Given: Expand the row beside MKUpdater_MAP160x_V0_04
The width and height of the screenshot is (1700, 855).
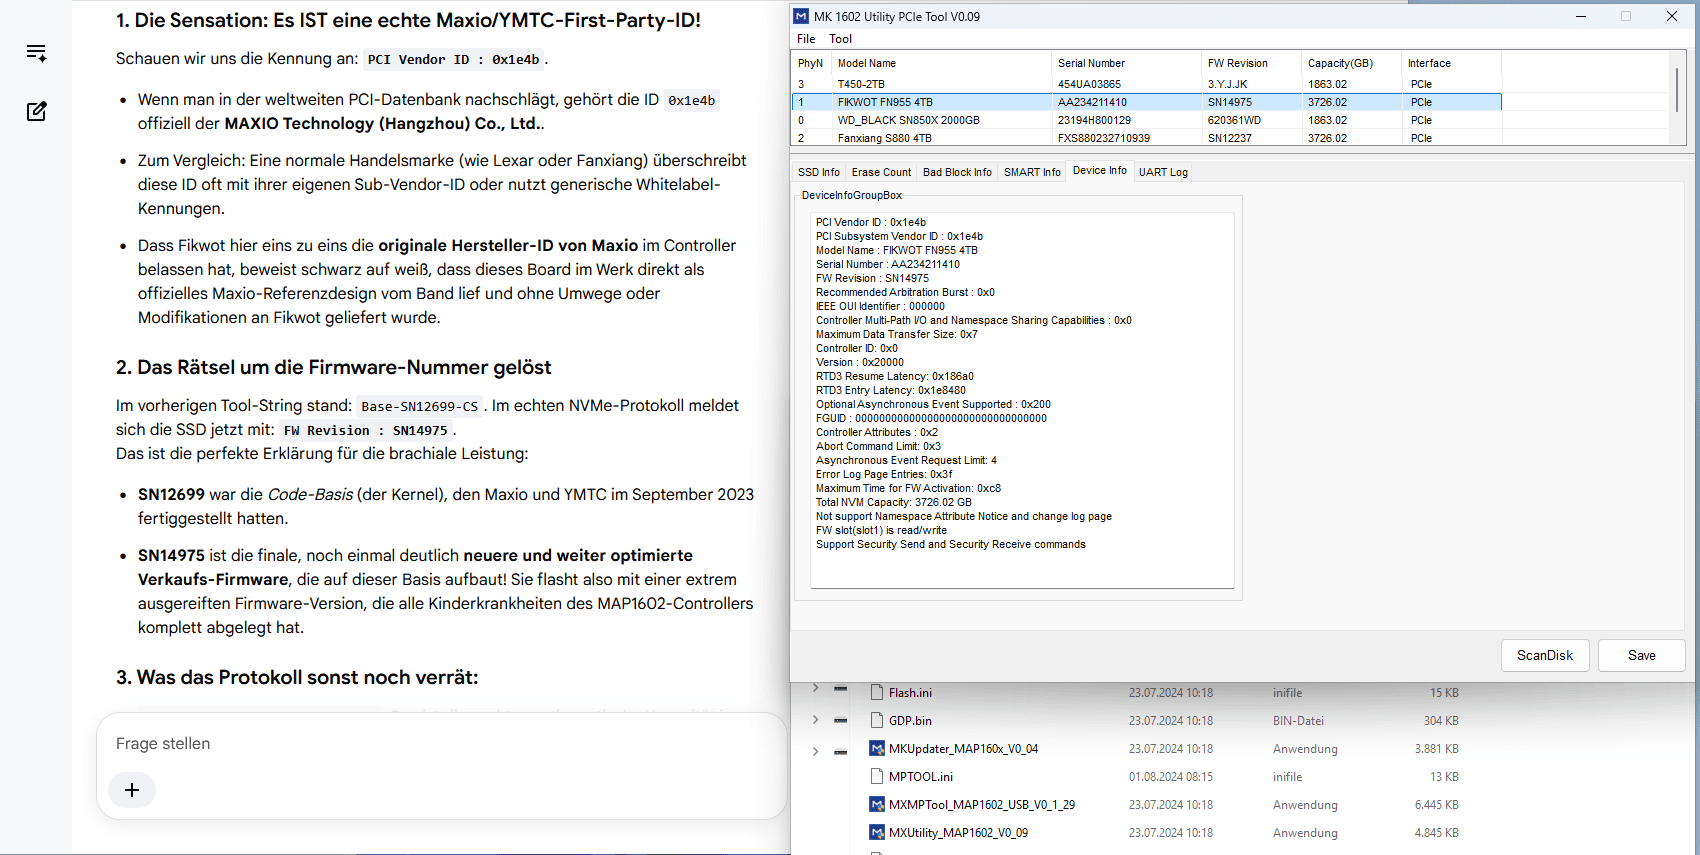Looking at the screenshot, I should coord(815,751).
